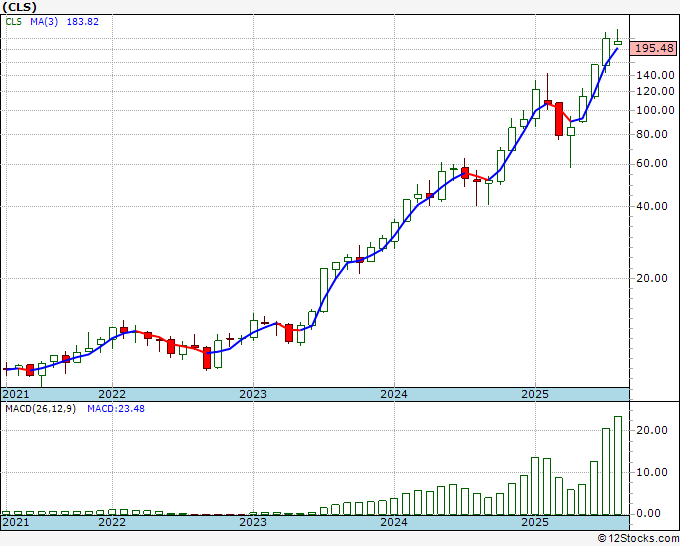Click the tallest MACD histogram bar
Screen dimensions: 680x546
pyautogui.click(x=618, y=465)
